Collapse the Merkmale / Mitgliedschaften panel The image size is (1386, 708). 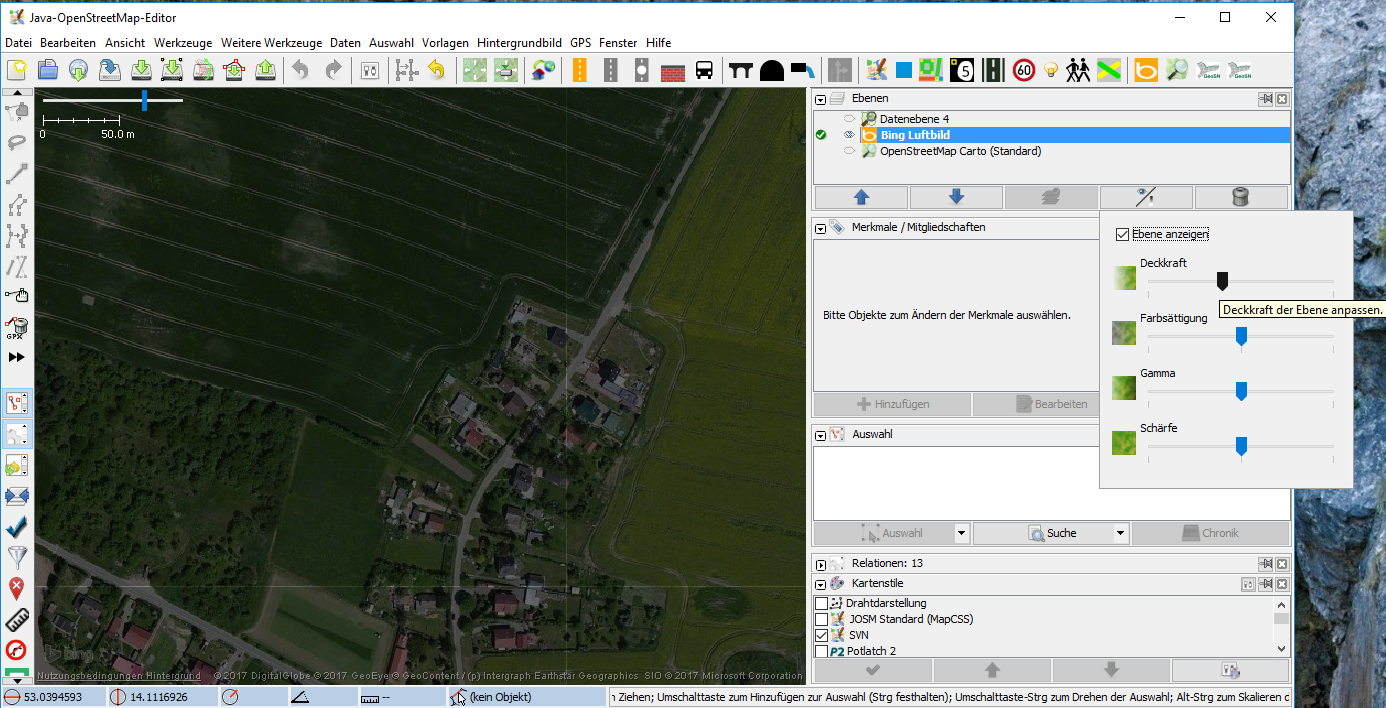pyautogui.click(x=821, y=228)
